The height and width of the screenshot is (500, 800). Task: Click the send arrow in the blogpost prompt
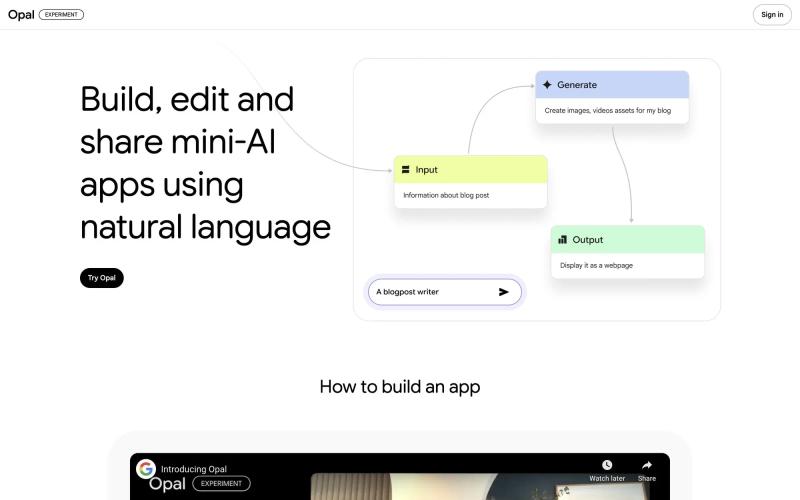pyautogui.click(x=504, y=292)
